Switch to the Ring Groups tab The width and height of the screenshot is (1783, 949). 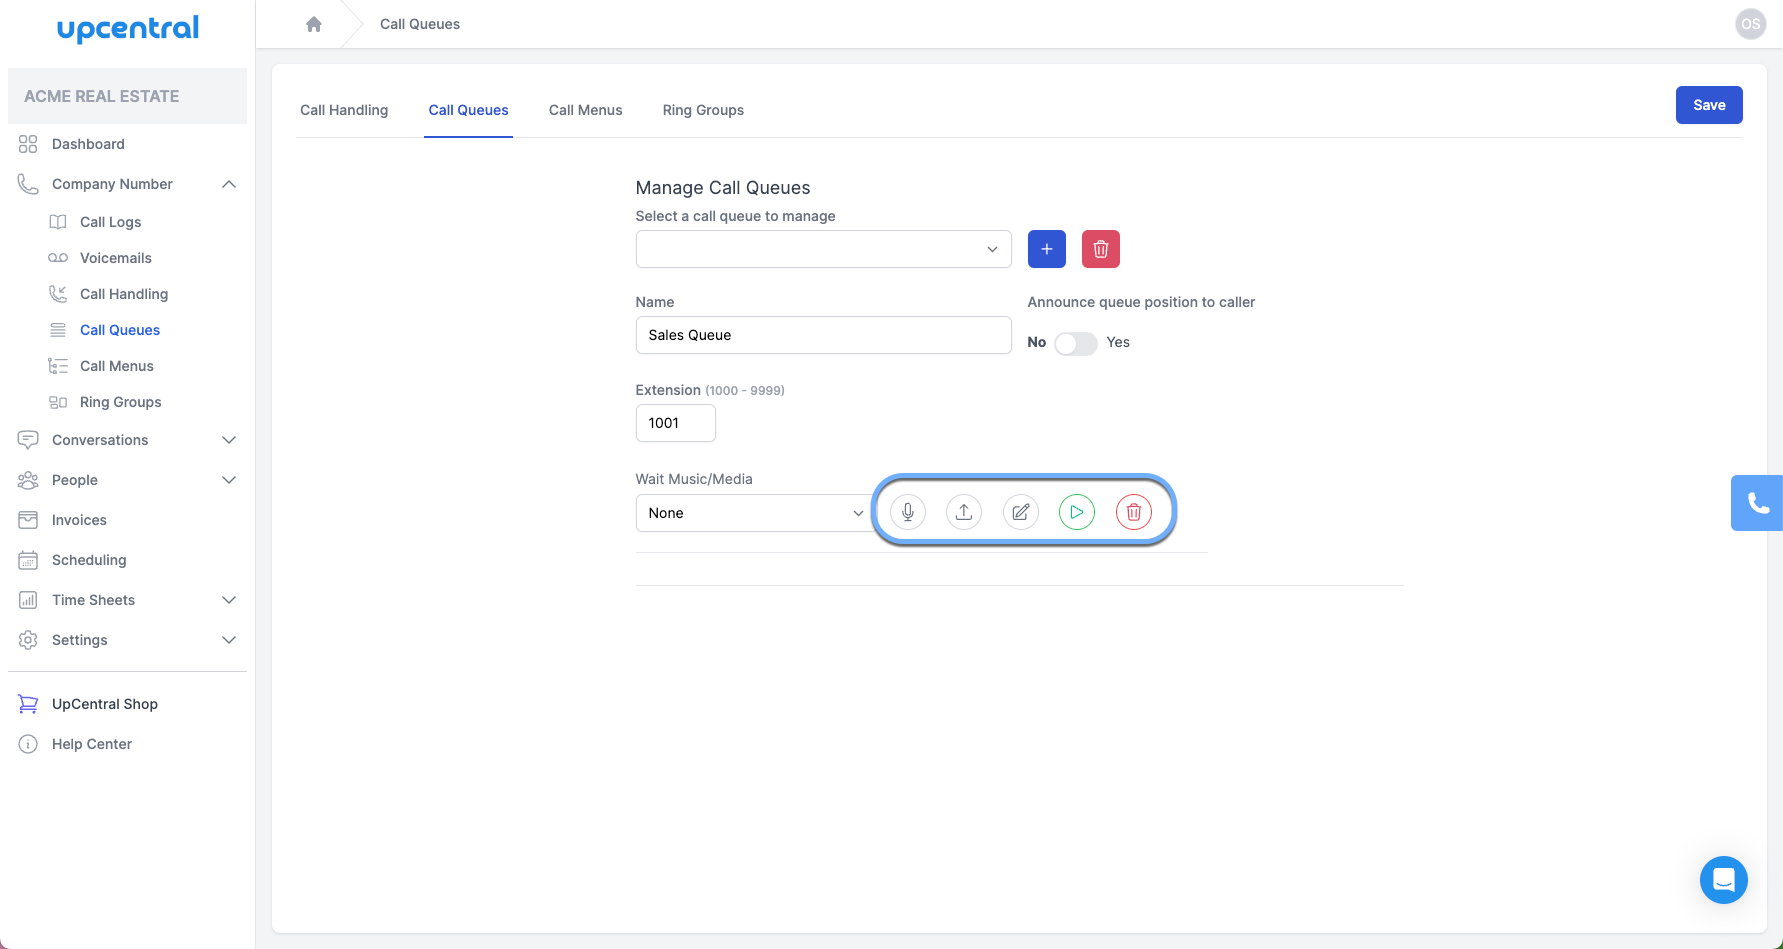click(703, 110)
